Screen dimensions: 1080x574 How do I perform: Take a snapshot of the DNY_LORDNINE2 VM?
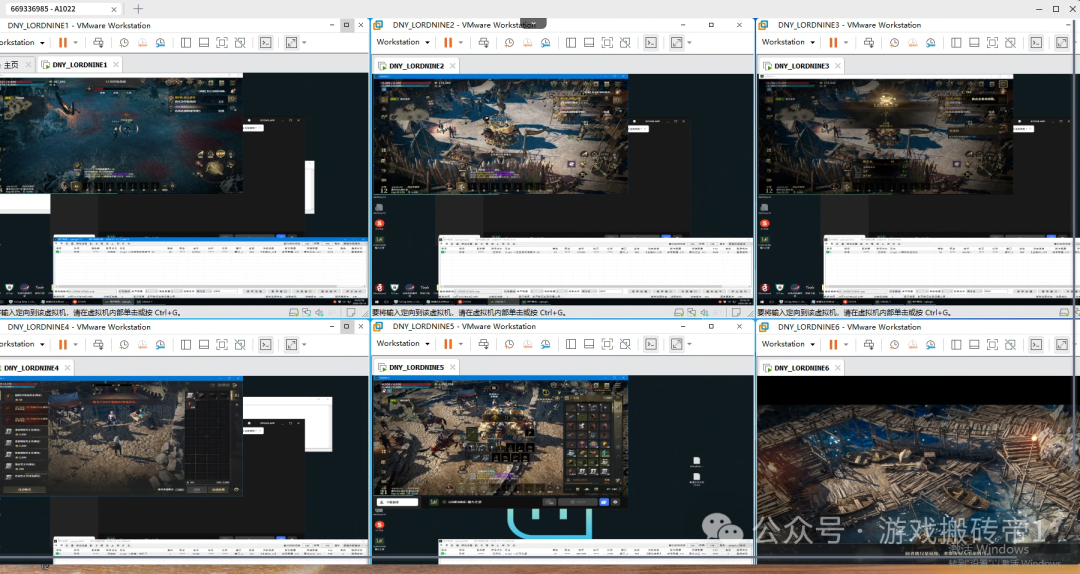click(509, 43)
